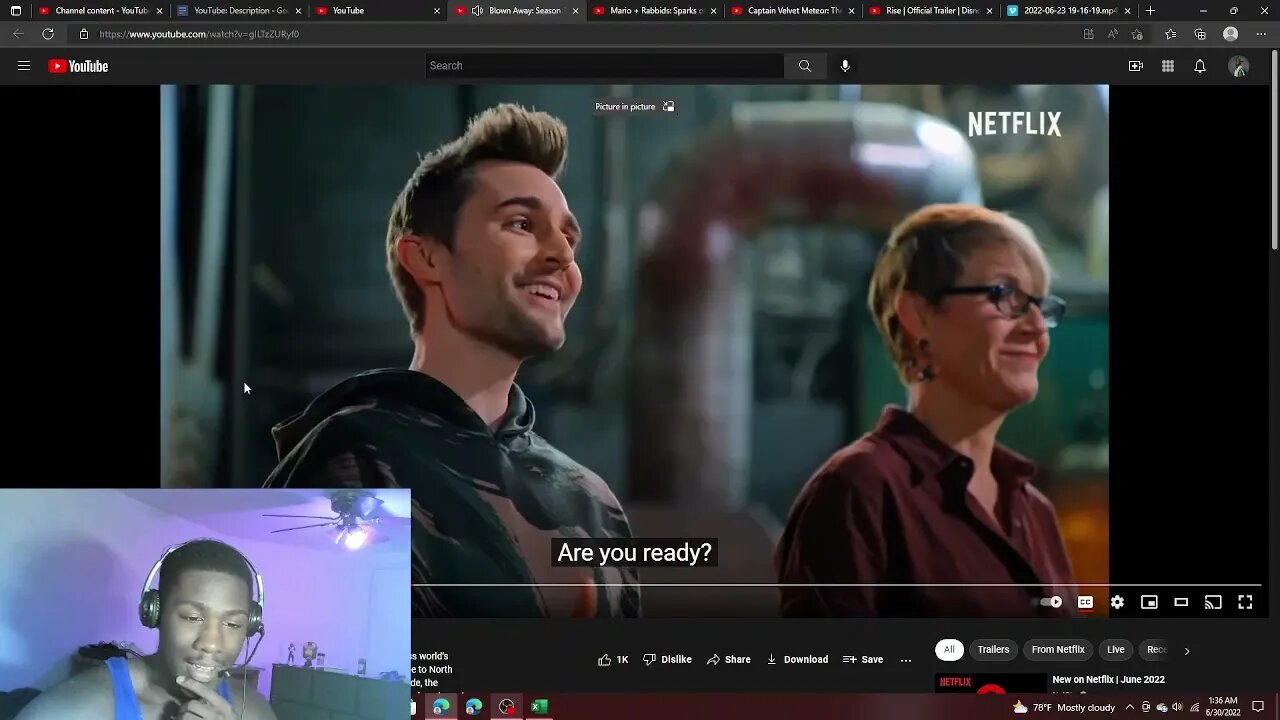Open Windows action center notifications
Viewport: 1280px width, 720px height.
point(1258,707)
